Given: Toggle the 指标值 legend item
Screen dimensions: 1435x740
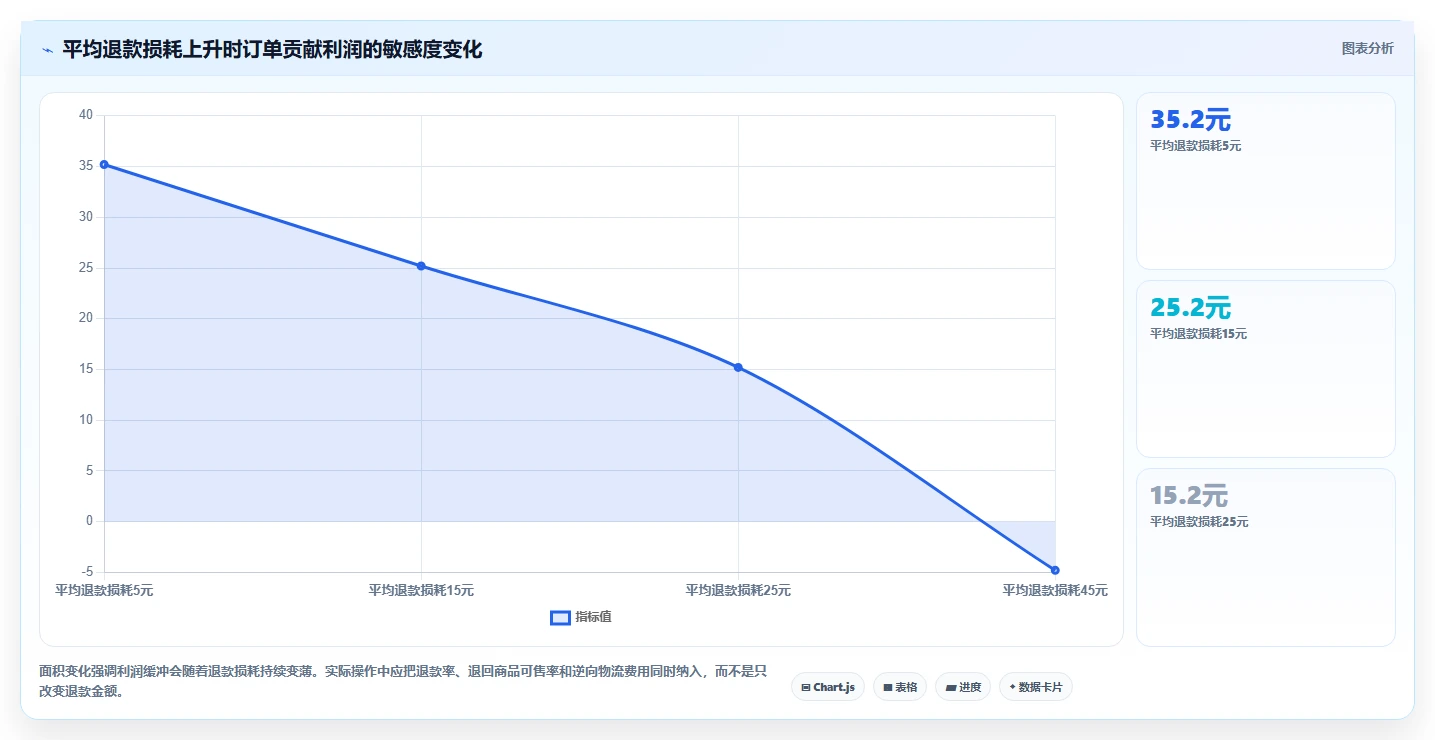Looking at the screenshot, I should point(581,617).
